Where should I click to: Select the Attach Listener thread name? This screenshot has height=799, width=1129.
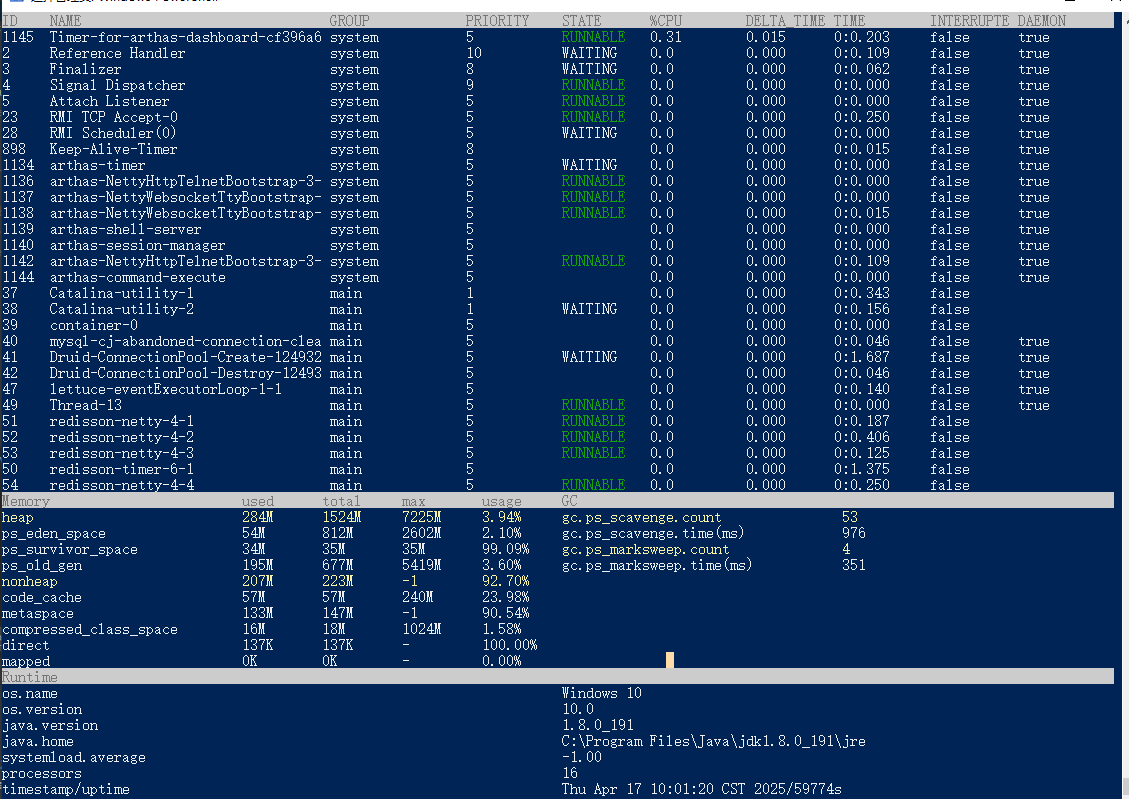pyautogui.click(x=109, y=101)
